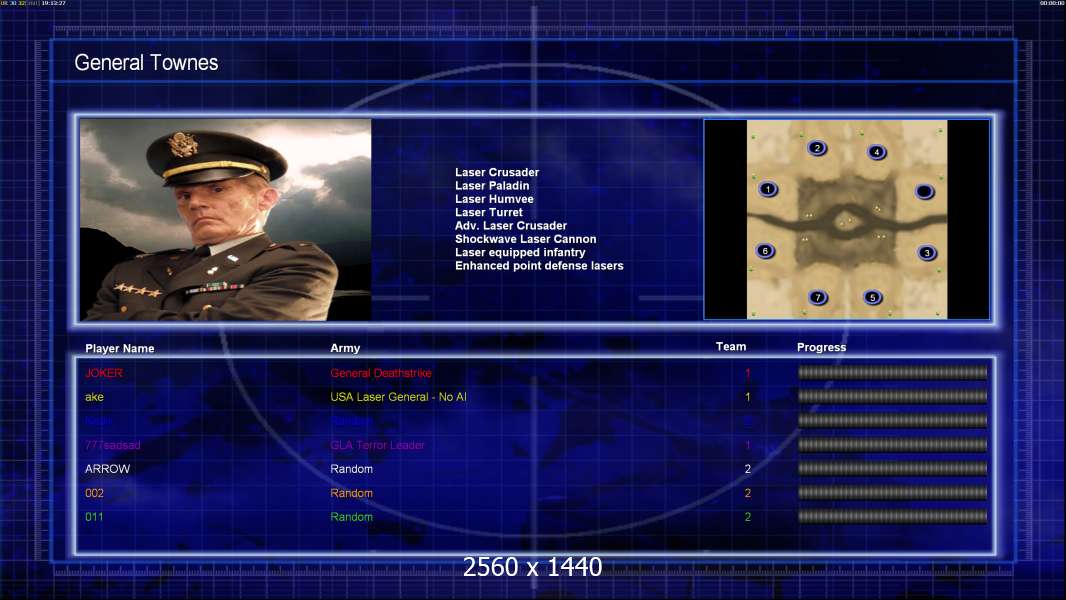Image resolution: width=1066 pixels, height=600 pixels.
Task: Click ake's loading progress bar
Action: [x=893, y=396]
